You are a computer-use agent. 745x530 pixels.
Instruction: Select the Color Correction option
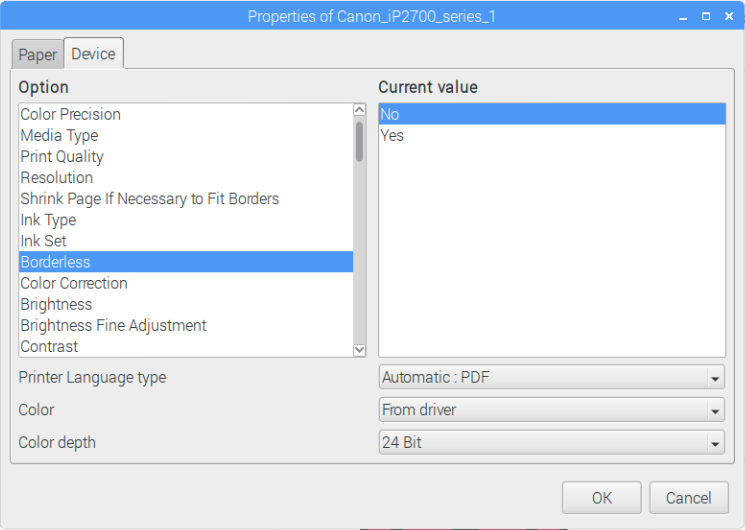(186, 283)
